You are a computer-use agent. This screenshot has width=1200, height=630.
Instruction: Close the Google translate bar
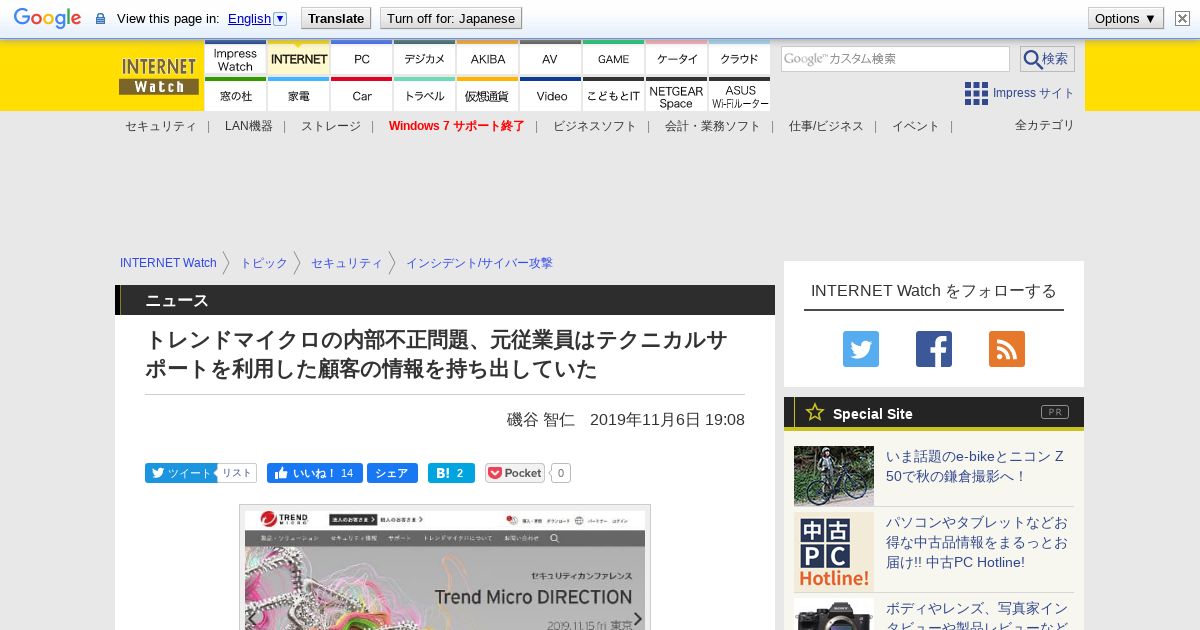point(1182,18)
